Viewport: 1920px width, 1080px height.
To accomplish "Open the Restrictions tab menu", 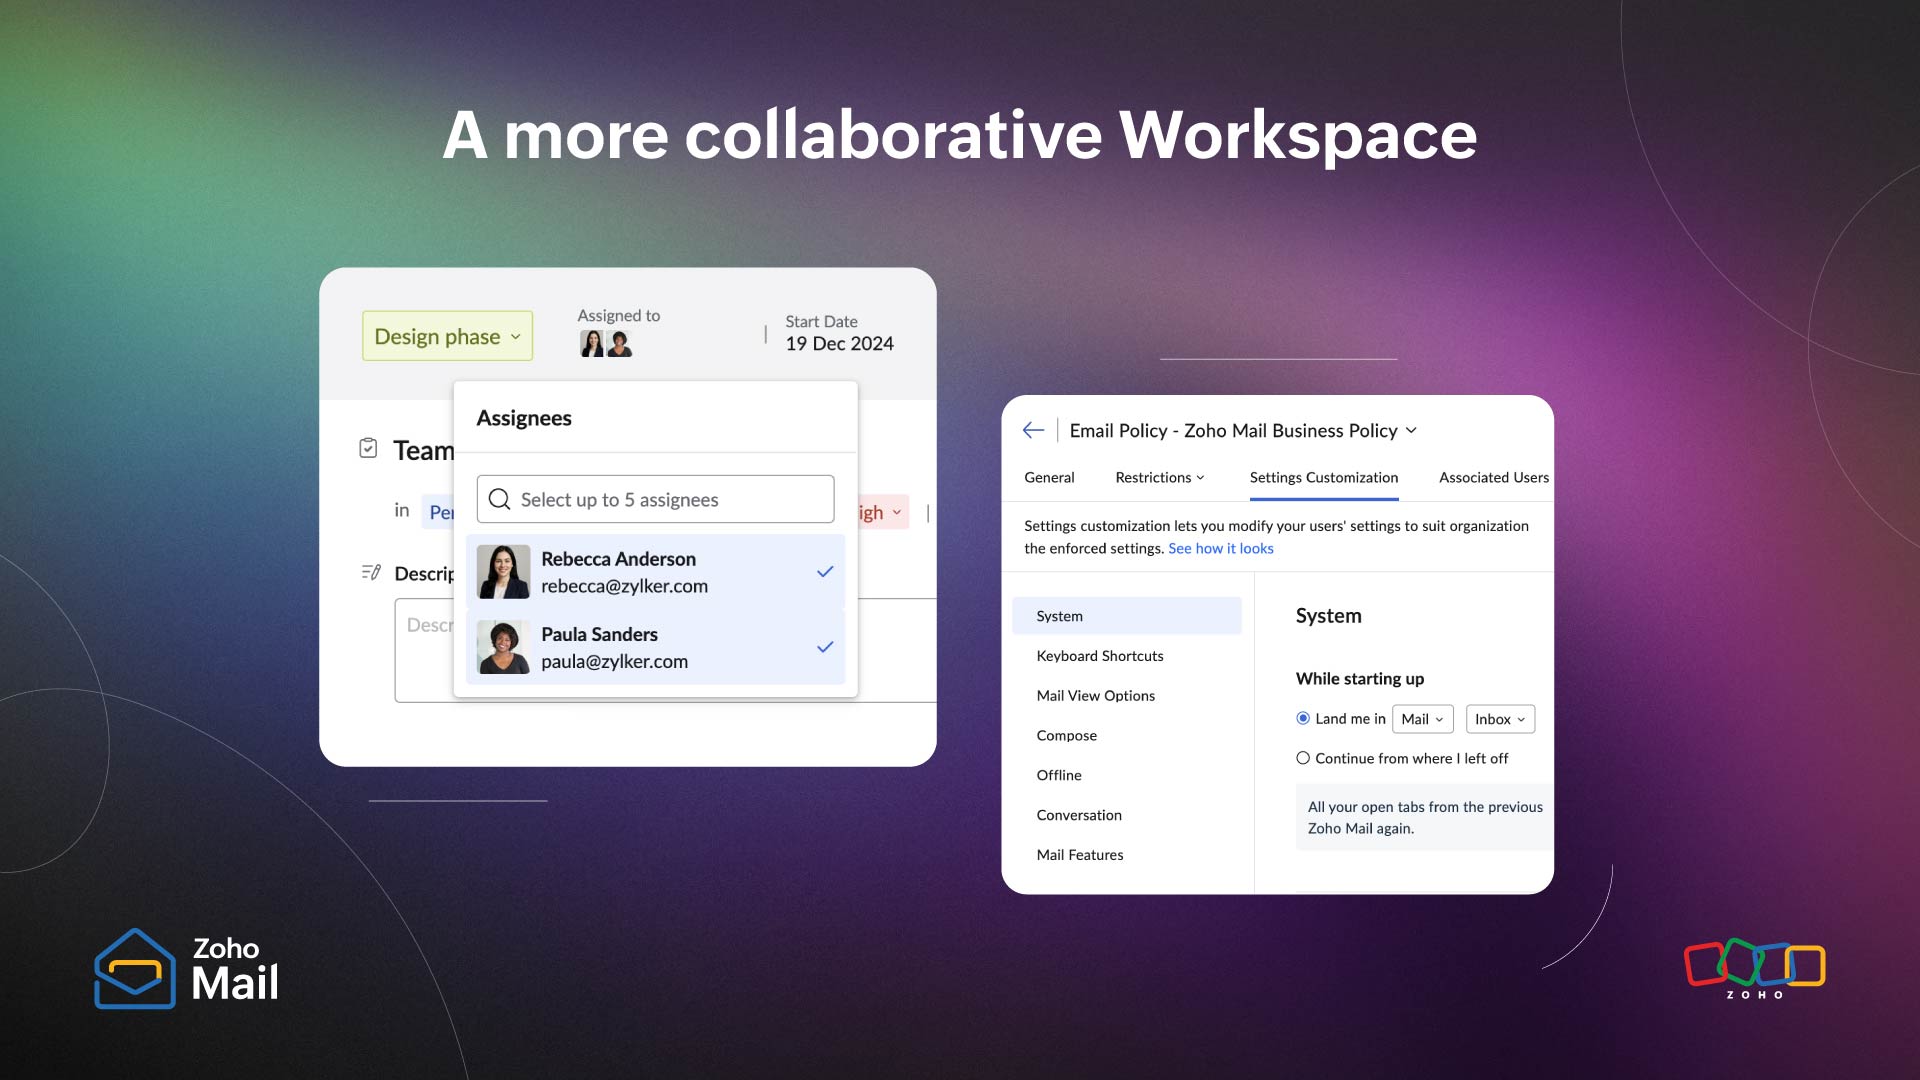I will 1159,478.
